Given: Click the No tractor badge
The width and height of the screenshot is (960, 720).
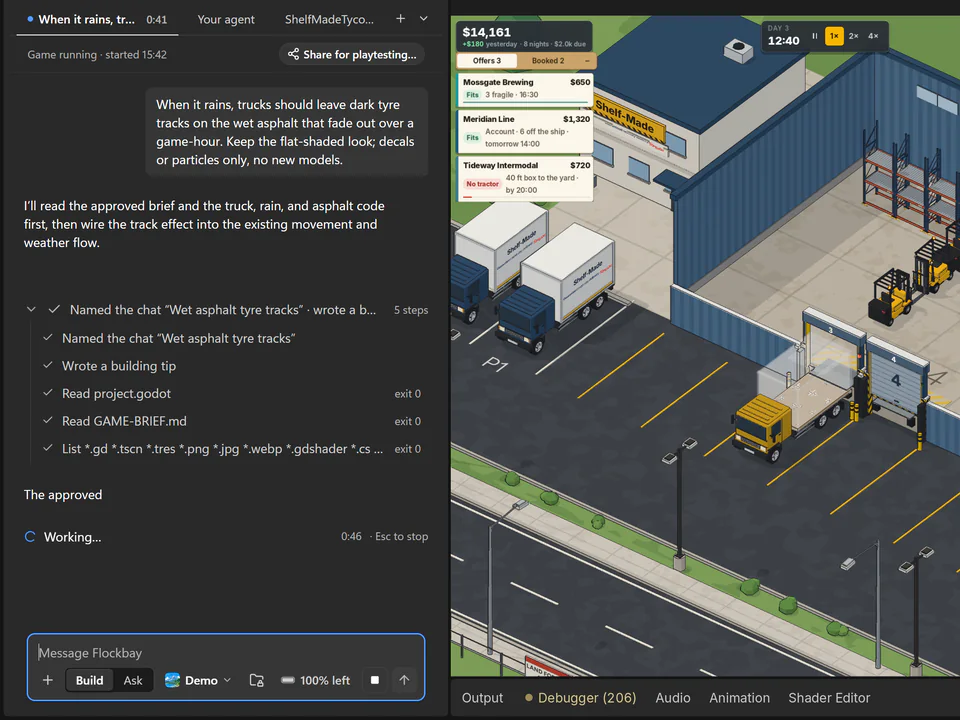Looking at the screenshot, I should pyautogui.click(x=482, y=184).
